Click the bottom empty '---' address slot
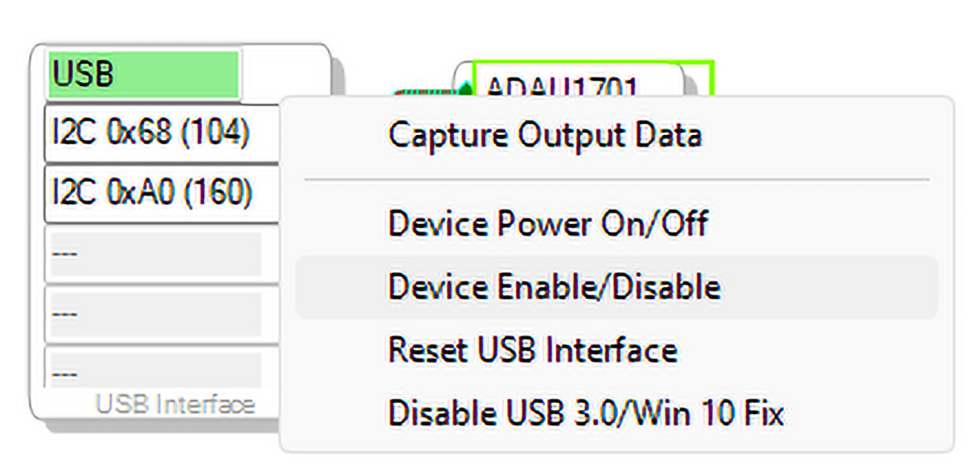This screenshot has width=970, height=474. coord(152,369)
